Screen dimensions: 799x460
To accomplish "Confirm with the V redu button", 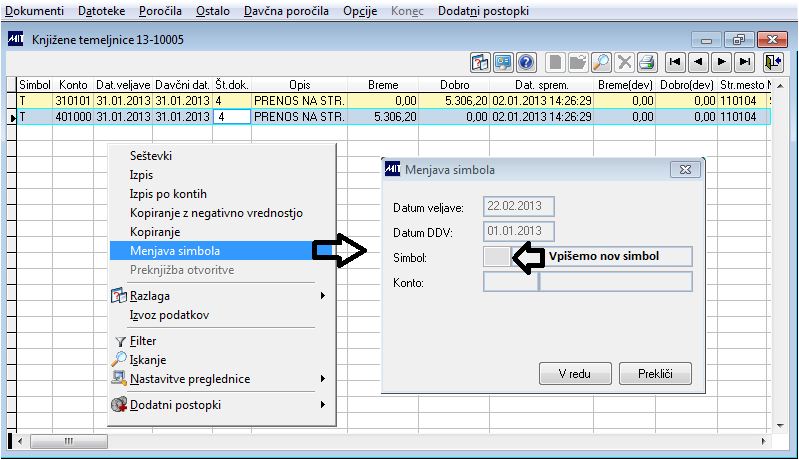I will tap(575, 374).
